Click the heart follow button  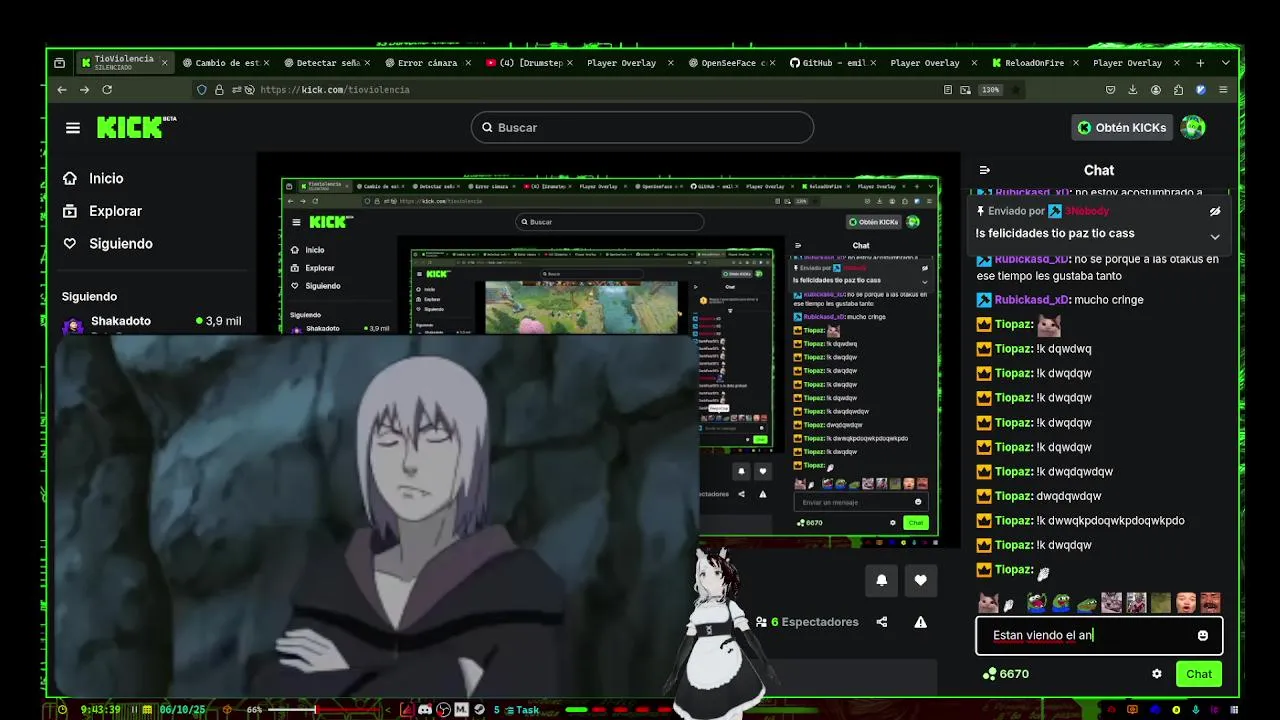pos(920,580)
